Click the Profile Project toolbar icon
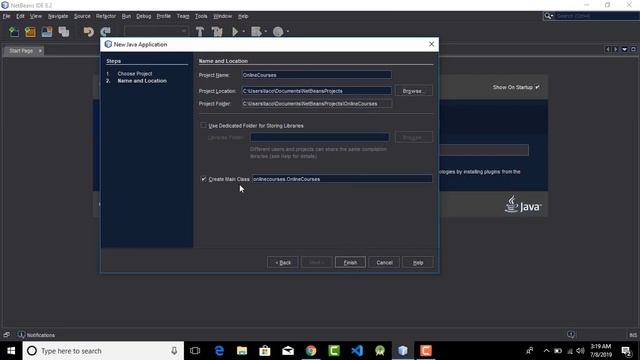The height and width of the screenshot is (360, 640). (278, 31)
